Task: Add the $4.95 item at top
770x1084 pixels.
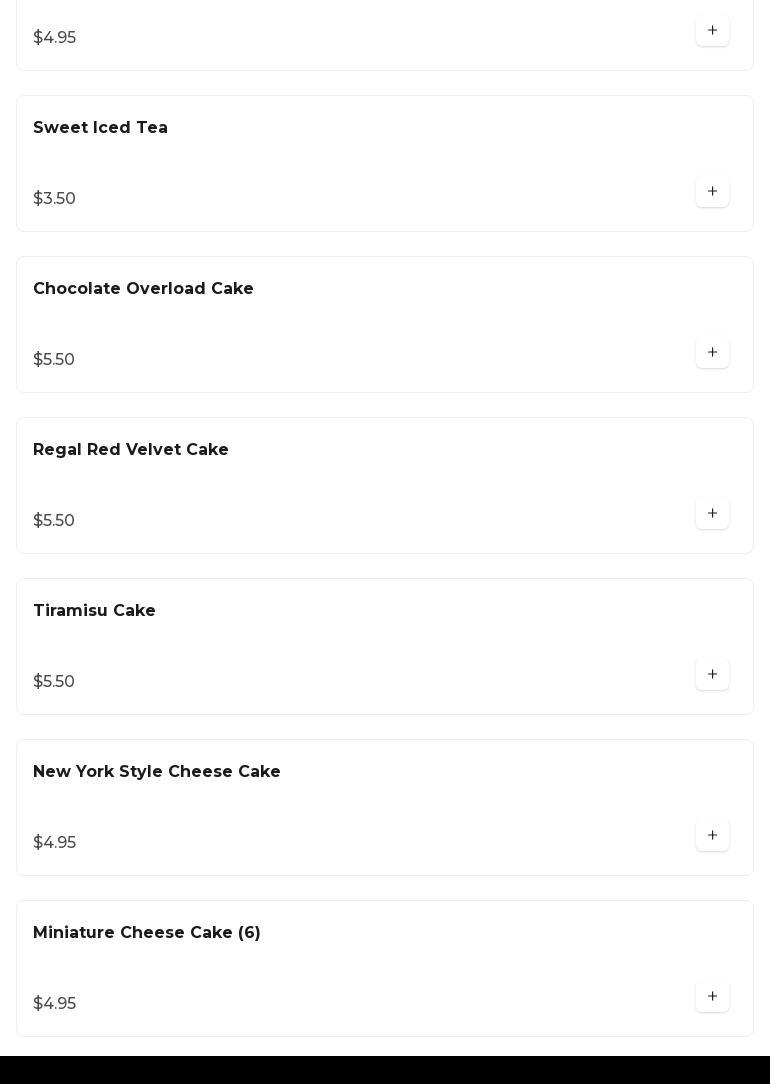Action: (x=712, y=31)
